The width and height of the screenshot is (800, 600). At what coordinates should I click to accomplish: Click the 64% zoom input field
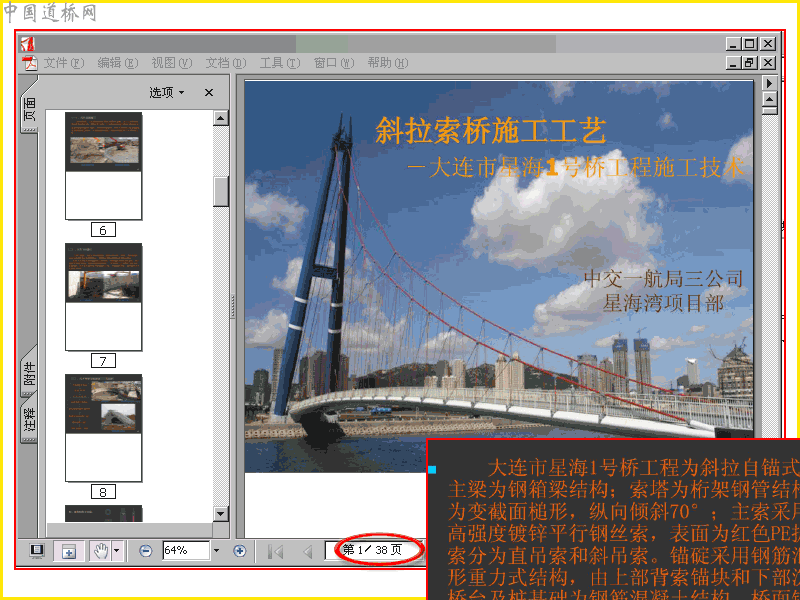[x=186, y=551]
